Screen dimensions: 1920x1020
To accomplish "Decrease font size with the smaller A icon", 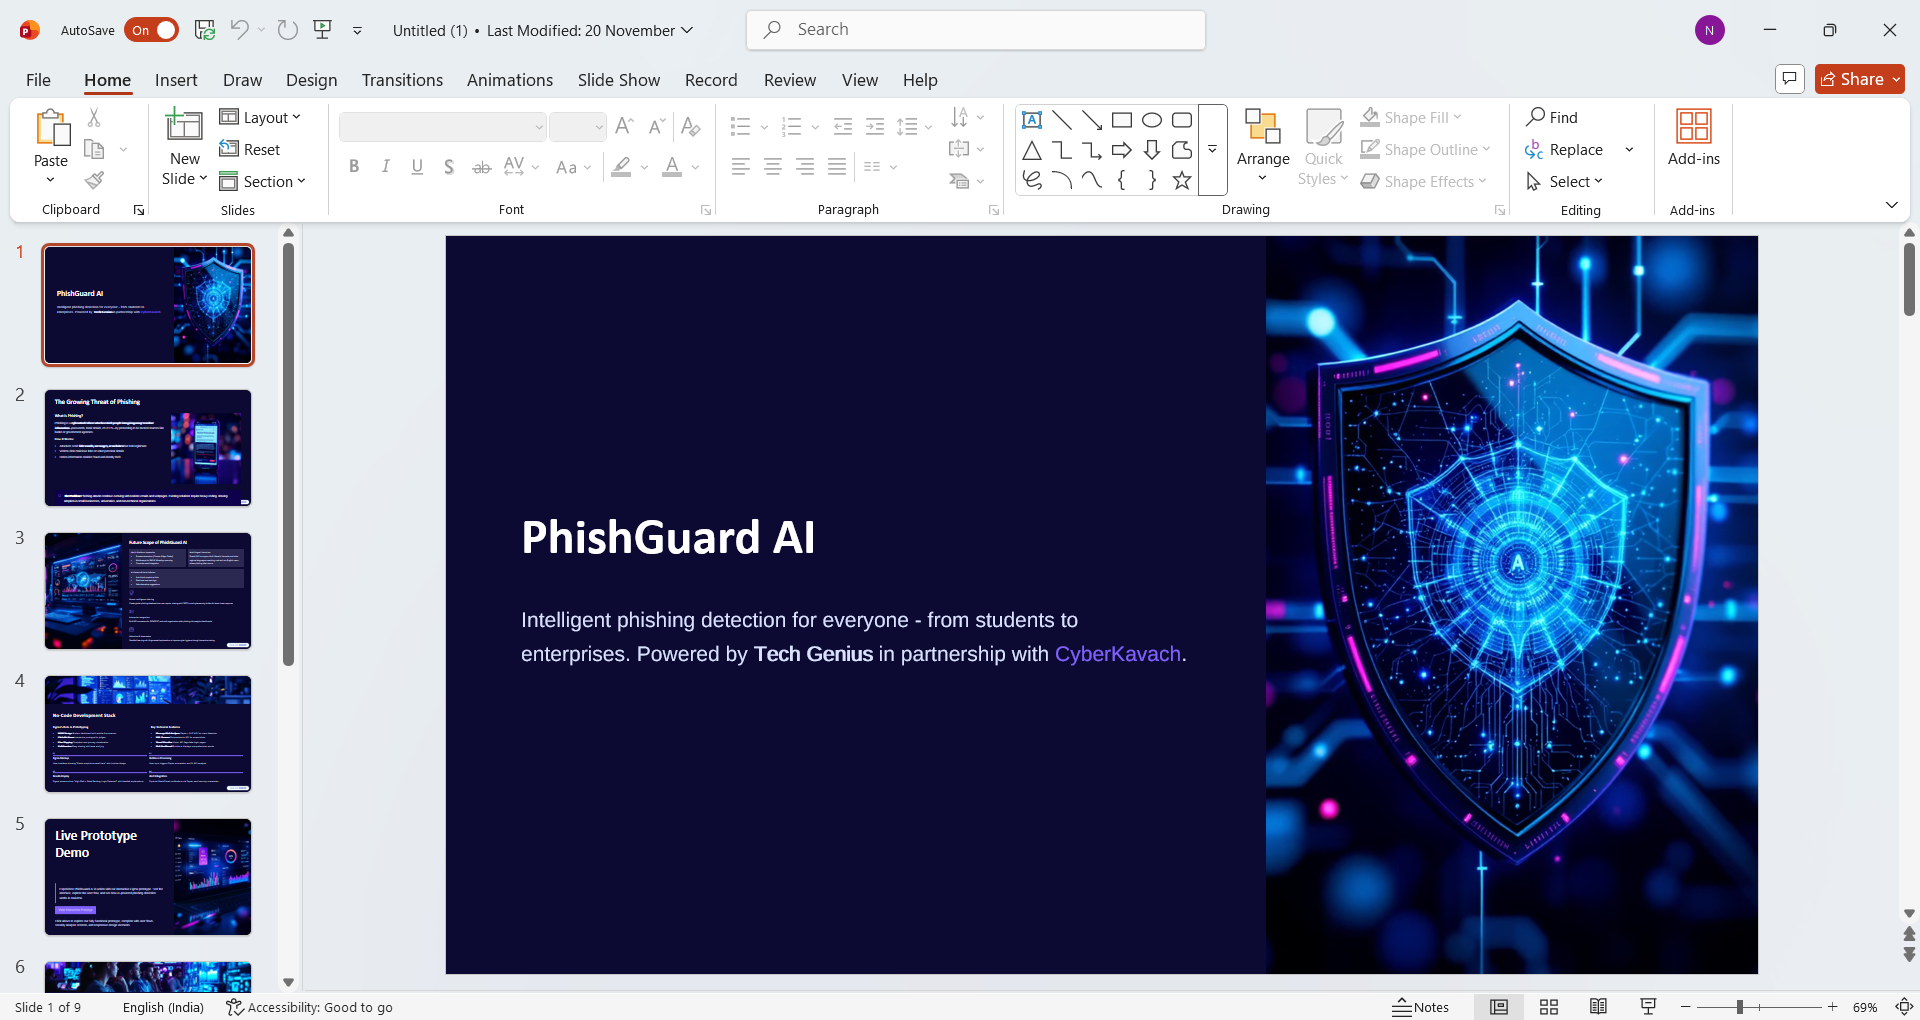I will click(x=656, y=127).
